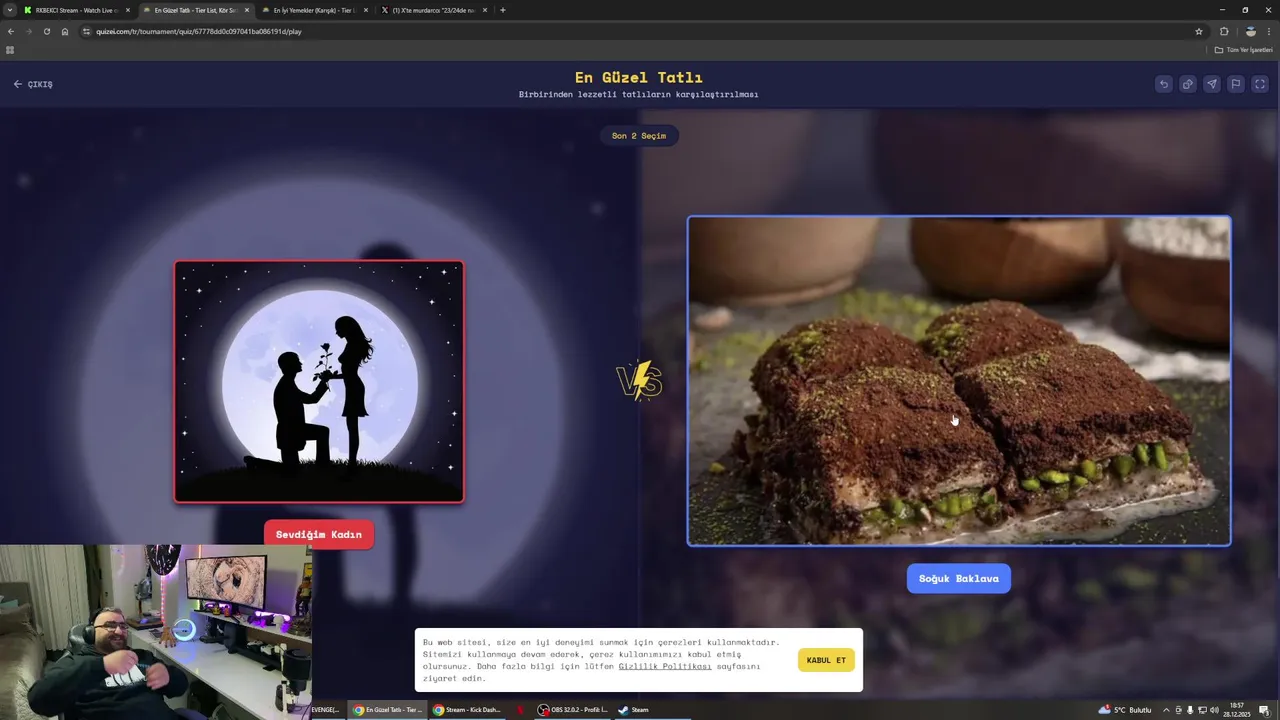The height and width of the screenshot is (720, 1280).
Task: Click the browser home icon
Action: coord(65,31)
